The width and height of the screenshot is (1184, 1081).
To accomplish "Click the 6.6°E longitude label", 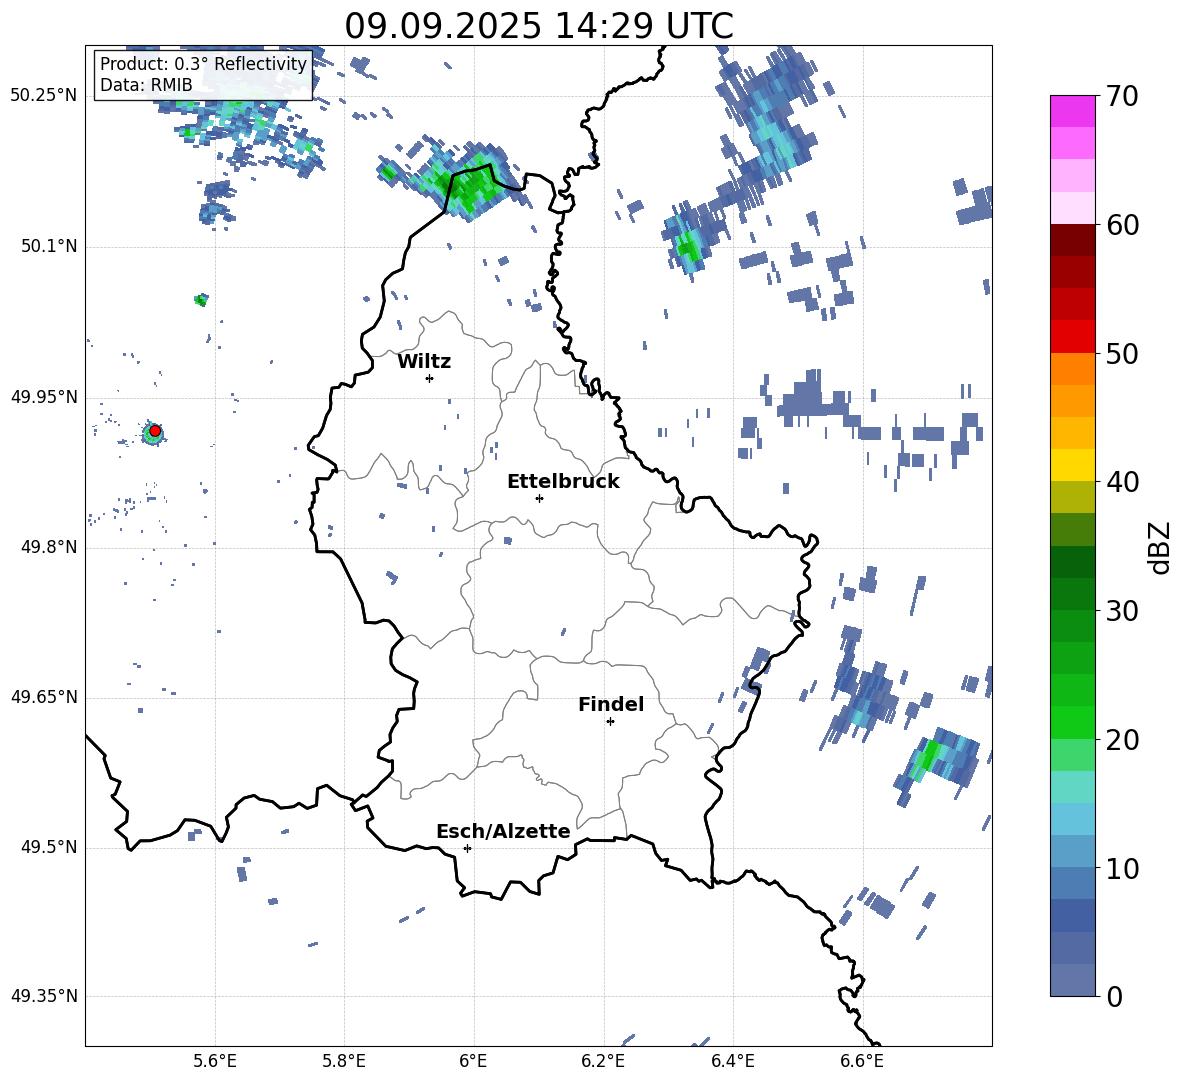I will (862, 1061).
